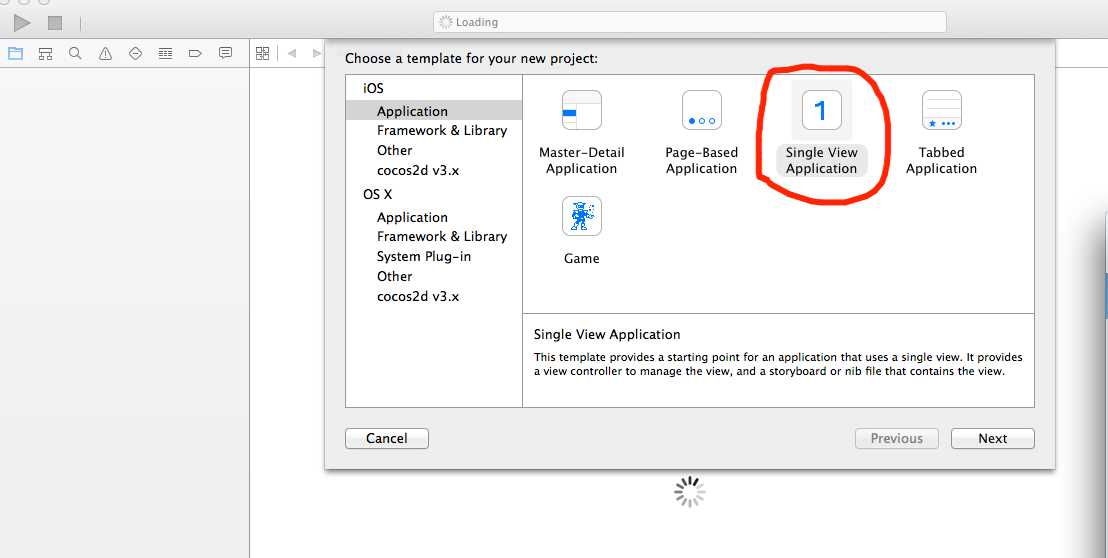This screenshot has height=558, width=1108.
Task: Open the Debug navigator icon
Action: 165,53
